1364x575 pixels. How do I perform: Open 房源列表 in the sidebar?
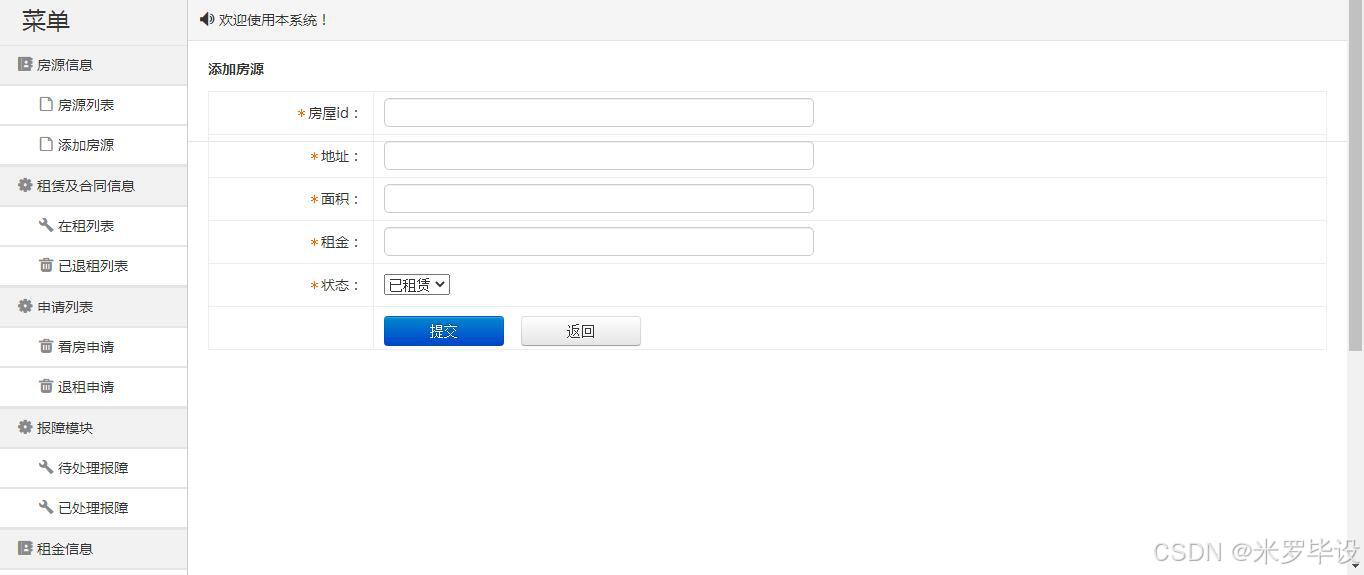93,105
